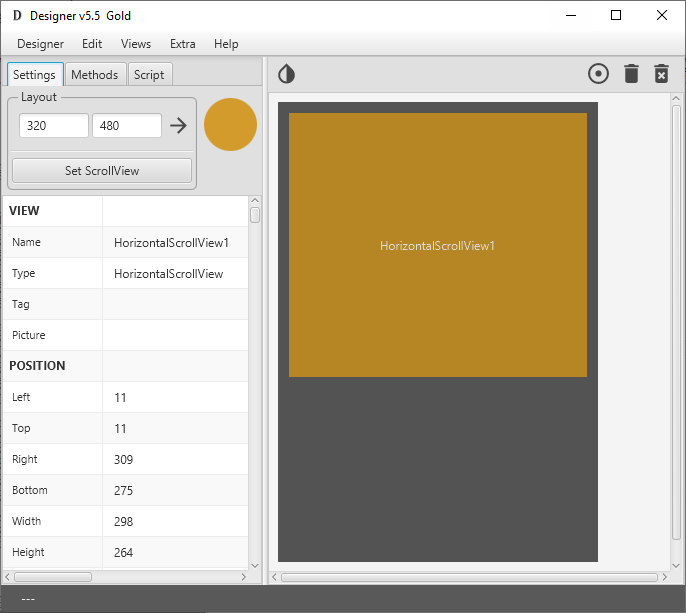Switch to the Methods tab
Screen dimensions: 686x613
pyautogui.click(x=95, y=75)
